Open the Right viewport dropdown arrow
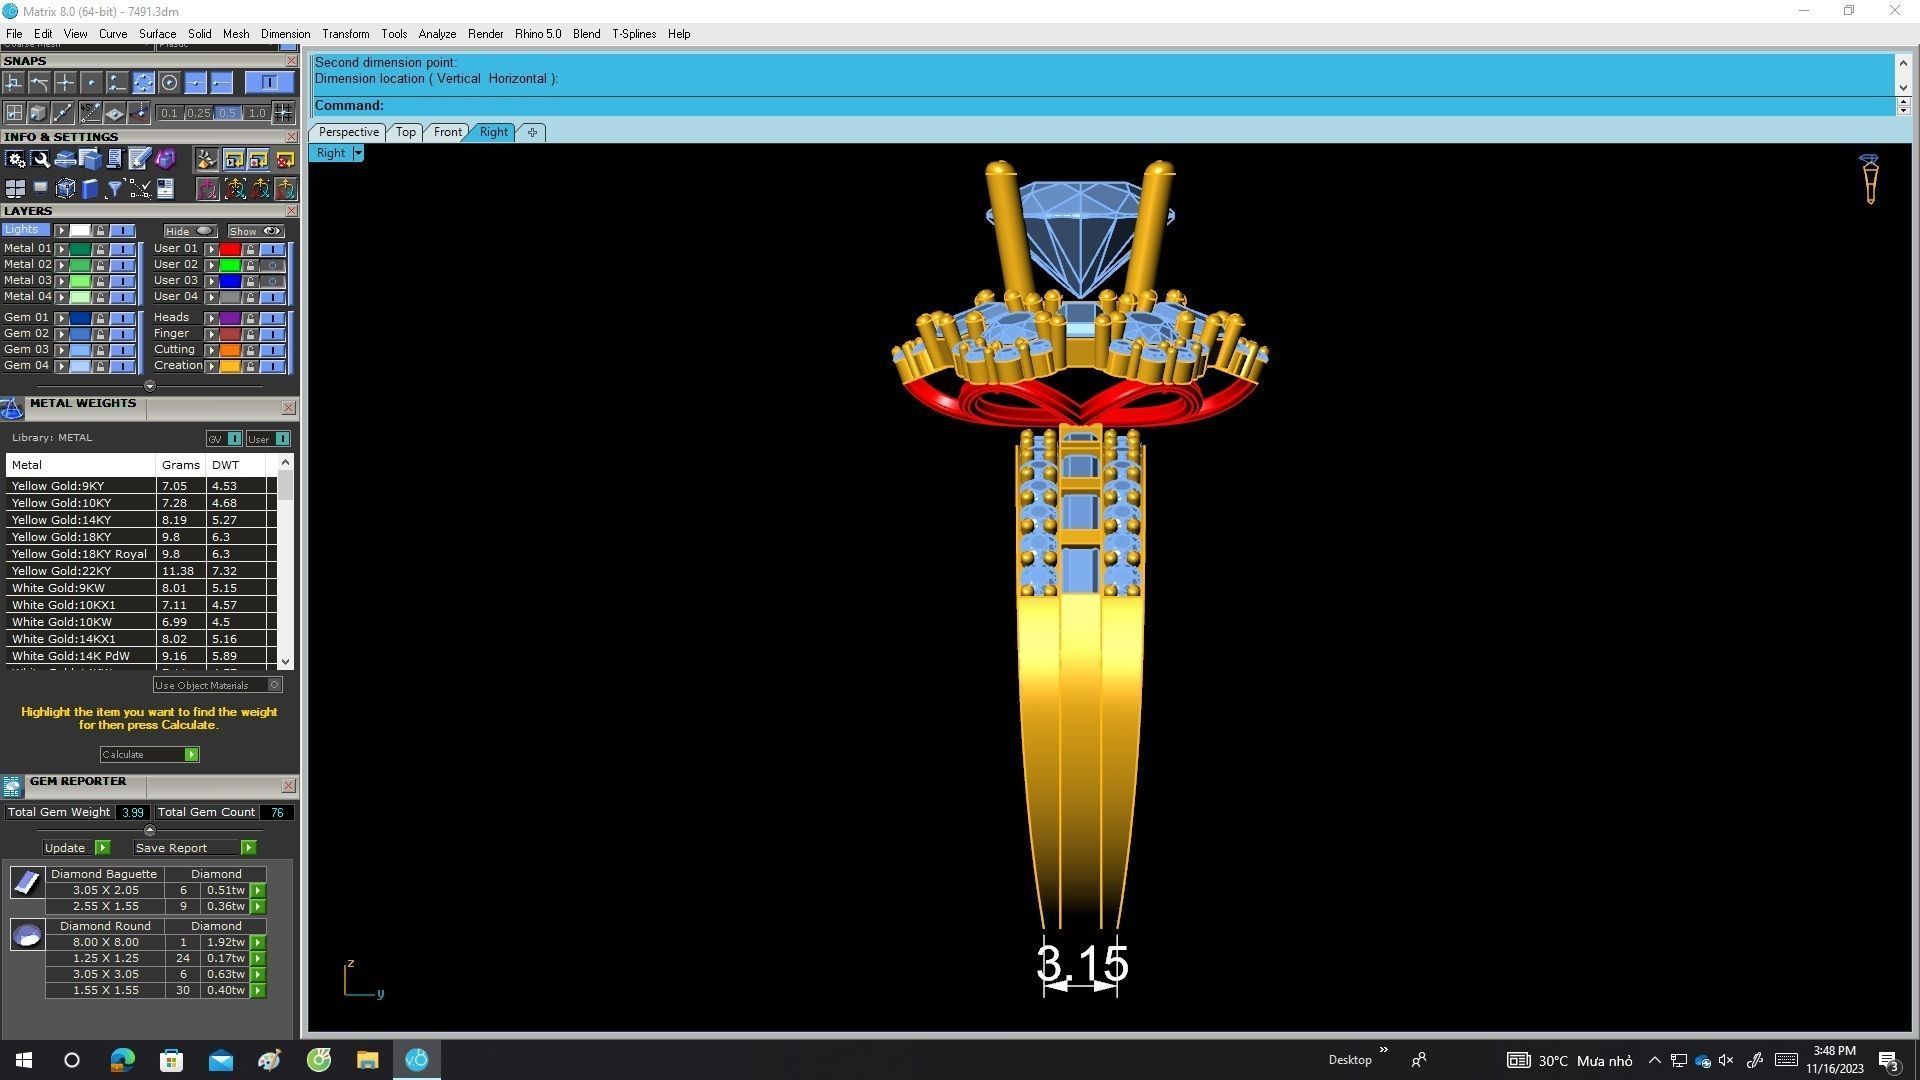 click(358, 153)
